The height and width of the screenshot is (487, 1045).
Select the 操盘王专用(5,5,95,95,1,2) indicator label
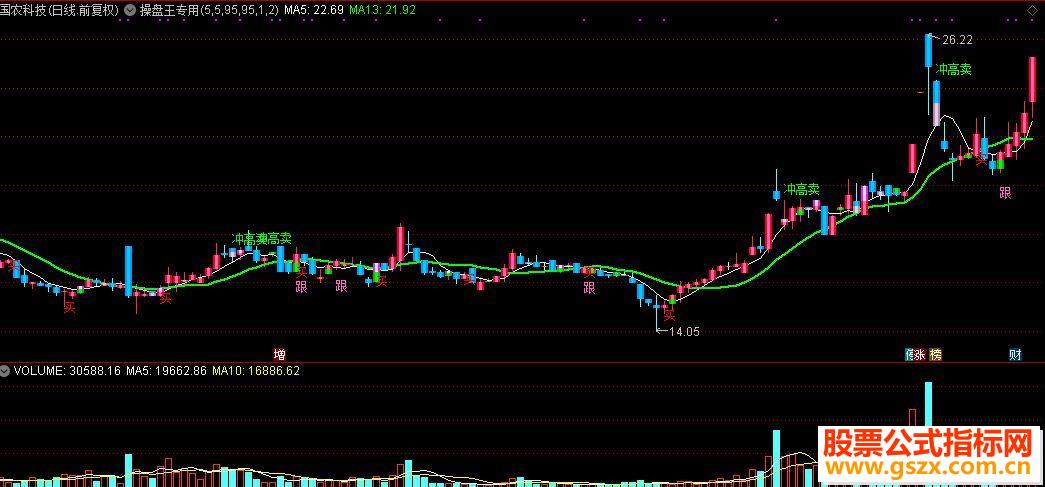pos(209,10)
